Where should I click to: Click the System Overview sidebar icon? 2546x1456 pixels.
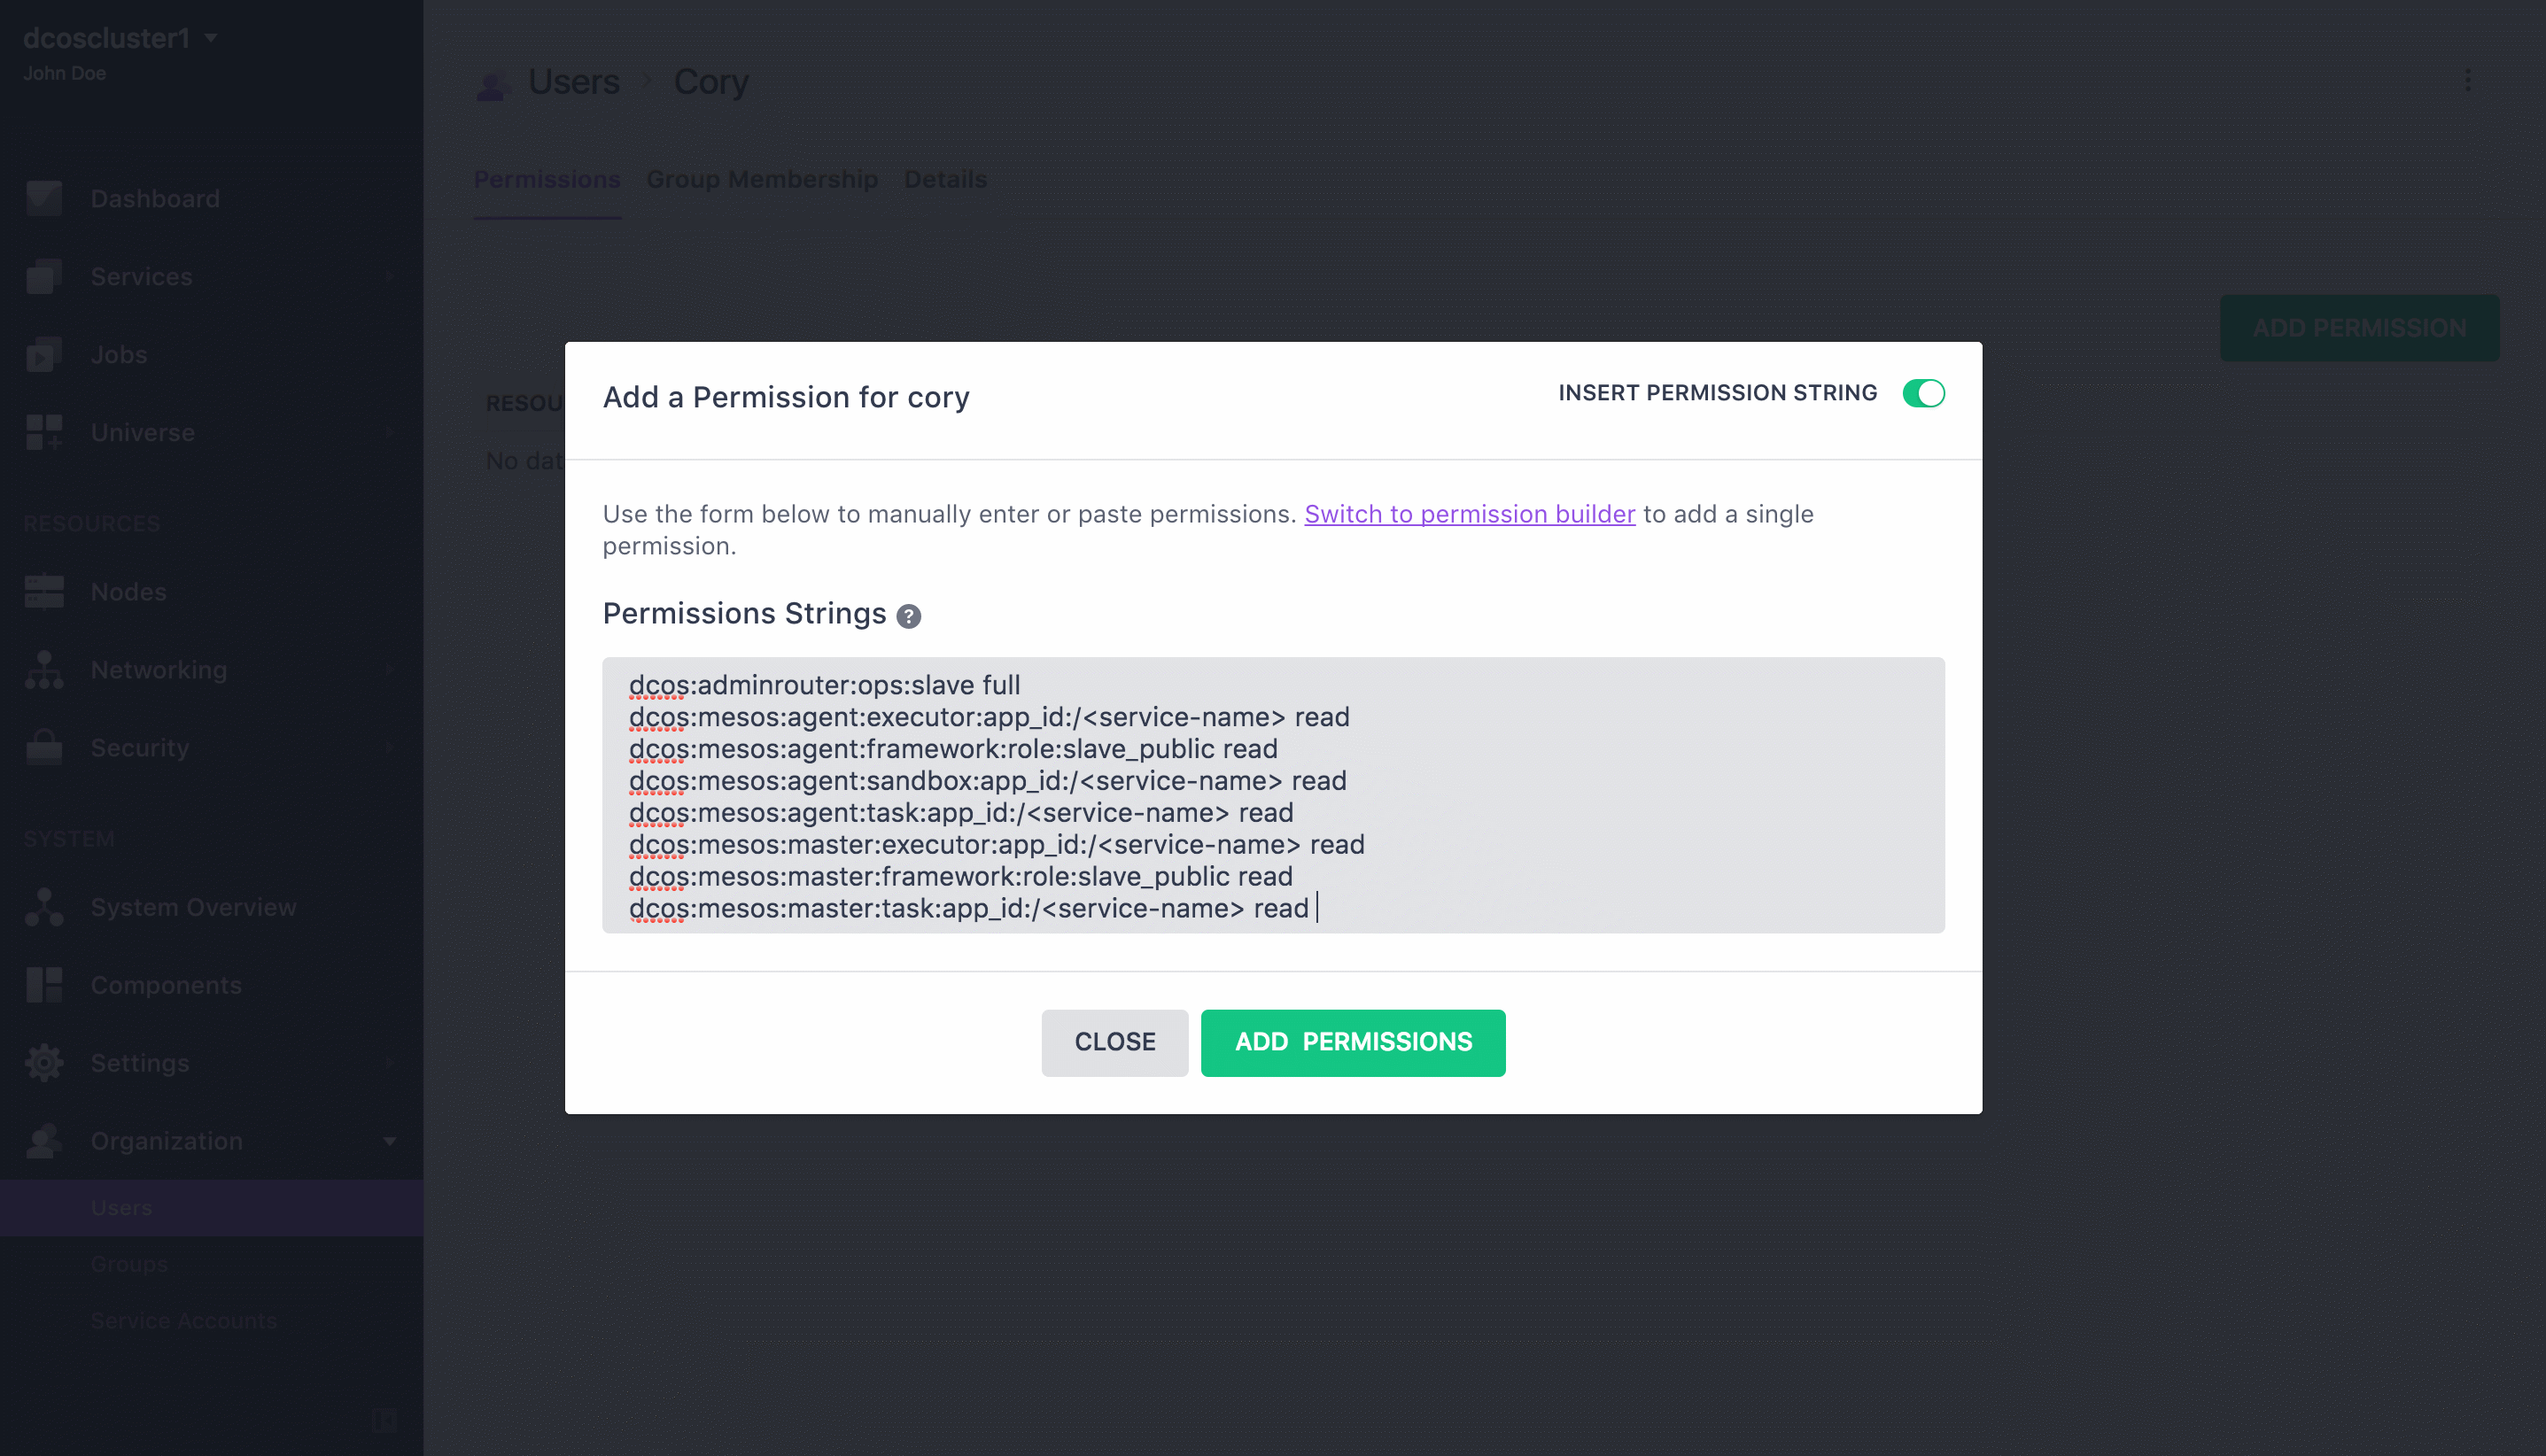pyautogui.click(x=47, y=905)
